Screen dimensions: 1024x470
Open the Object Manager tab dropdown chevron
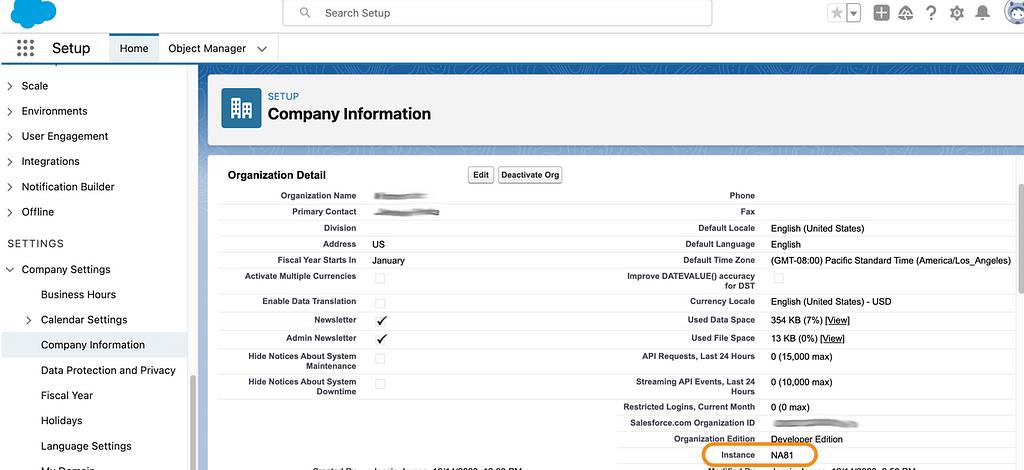click(x=262, y=48)
